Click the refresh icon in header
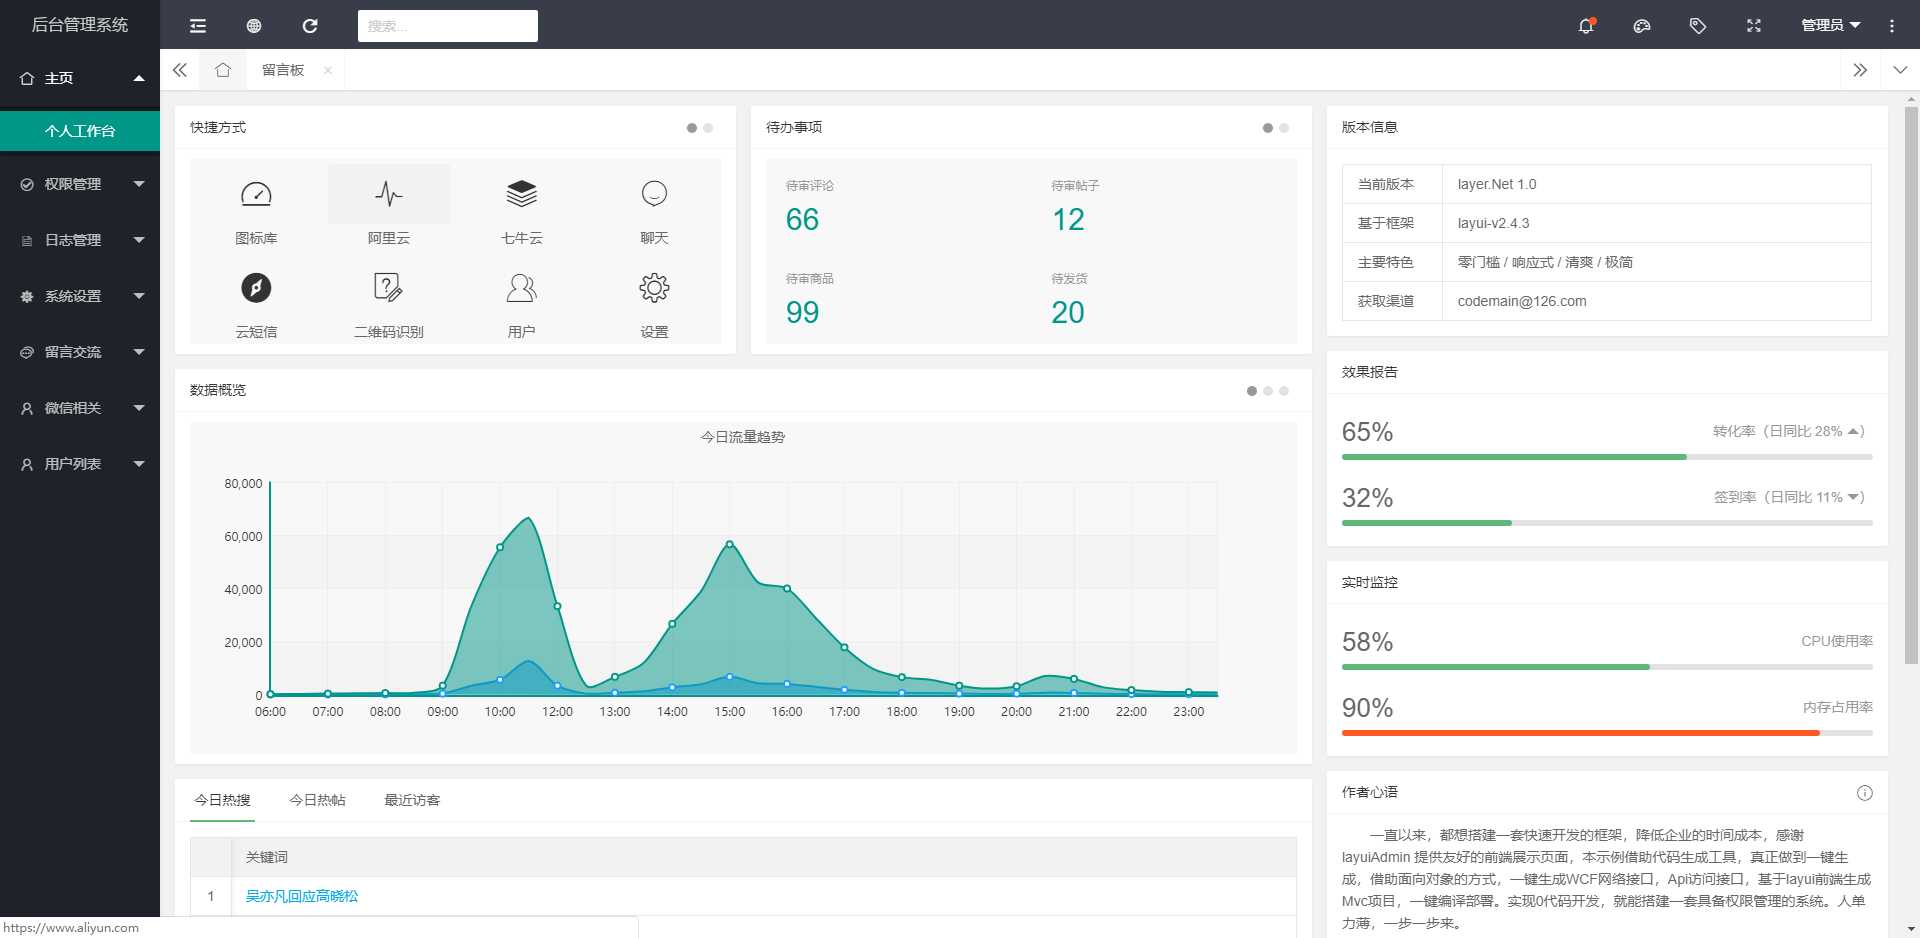1920x938 pixels. tap(310, 26)
